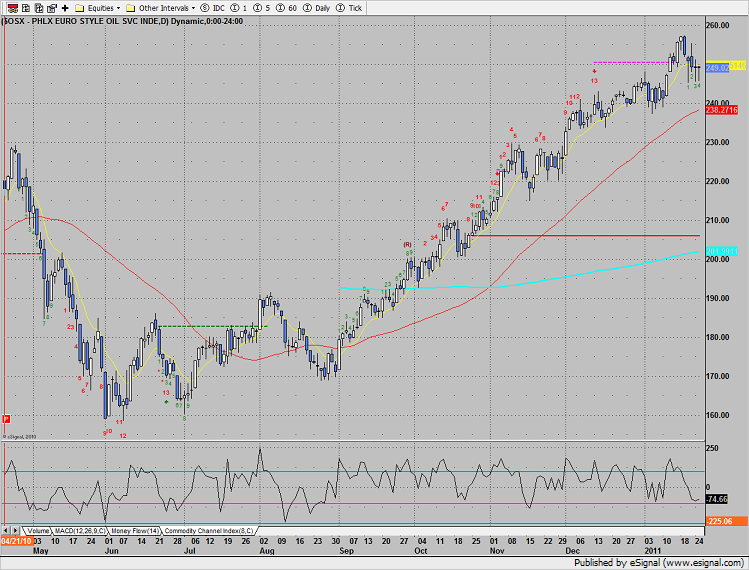Click the -74.66 CCI value label

[x=717, y=499]
